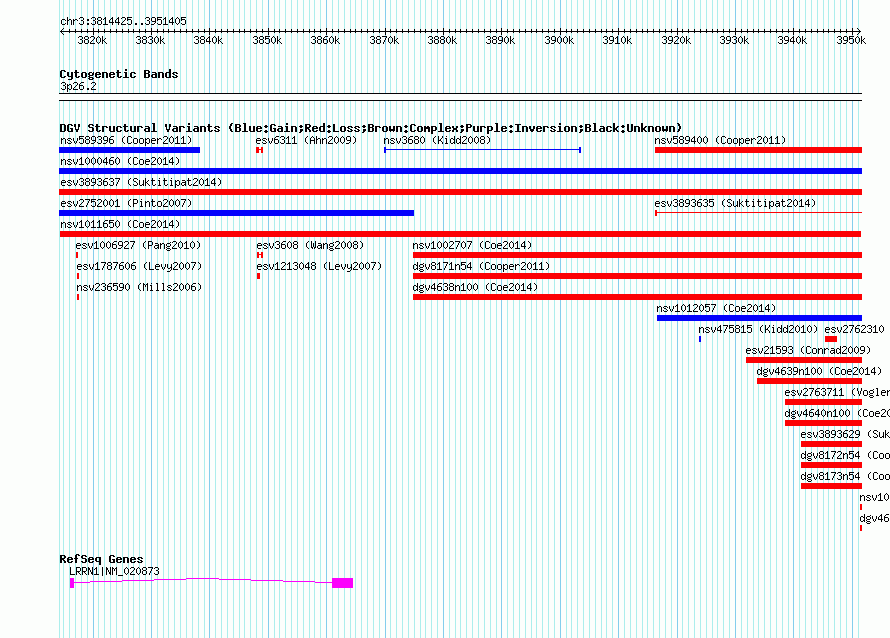Click the 3930k ruler mark
The width and height of the screenshot is (890, 638).
(x=734, y=40)
